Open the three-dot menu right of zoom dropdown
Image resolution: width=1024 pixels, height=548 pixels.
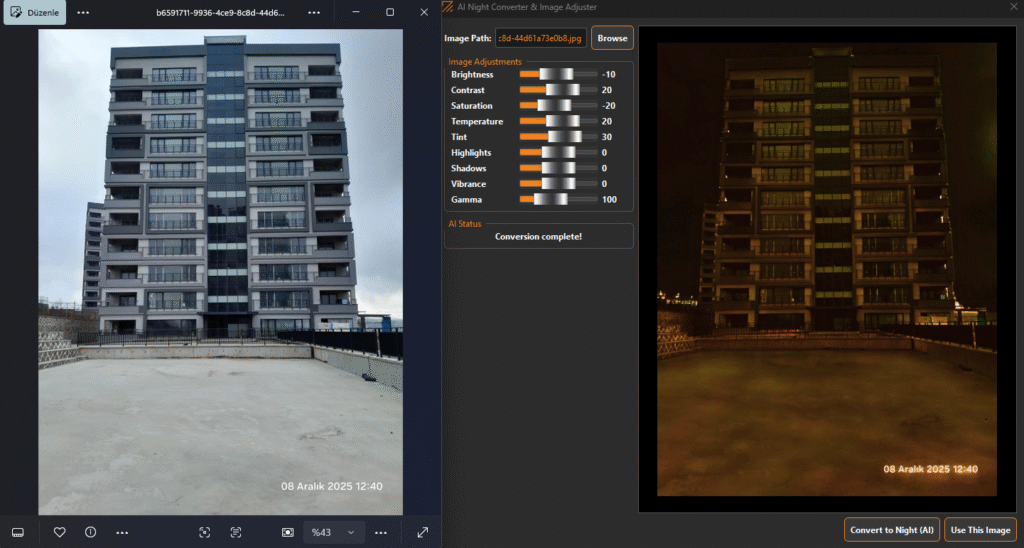click(x=381, y=532)
